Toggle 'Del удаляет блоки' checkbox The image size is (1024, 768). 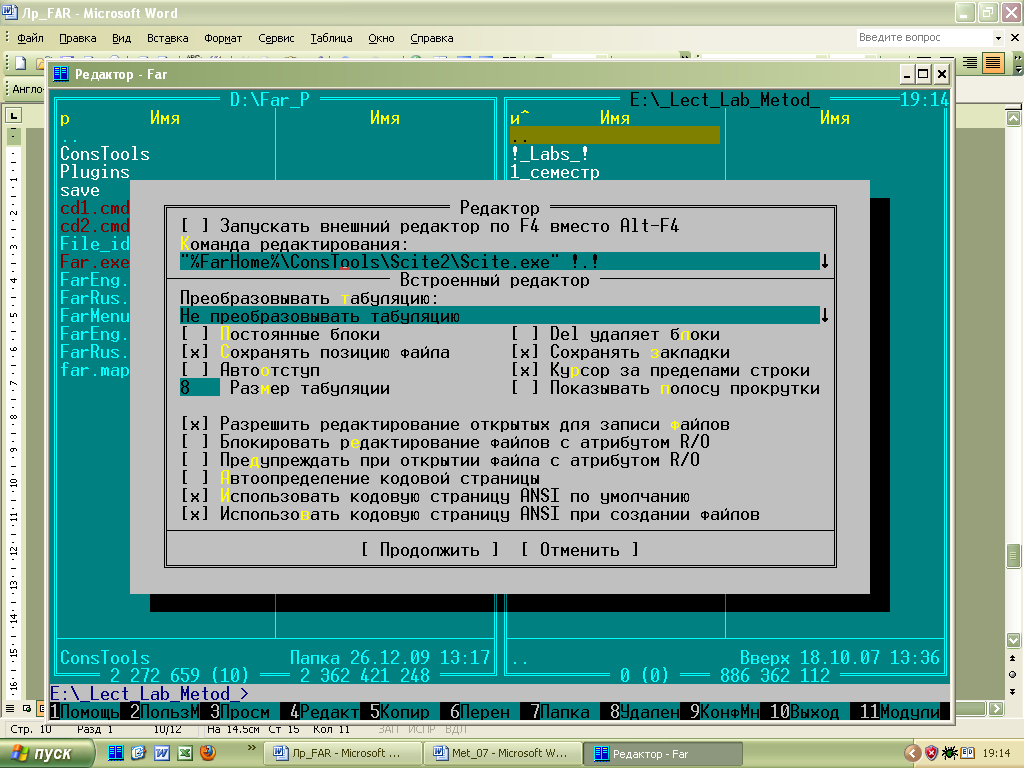click(x=524, y=334)
